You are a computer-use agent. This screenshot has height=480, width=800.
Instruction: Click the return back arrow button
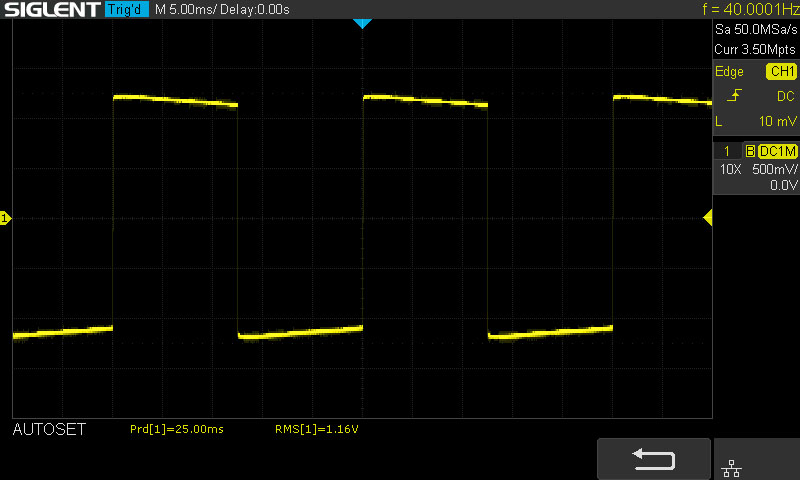(x=654, y=459)
